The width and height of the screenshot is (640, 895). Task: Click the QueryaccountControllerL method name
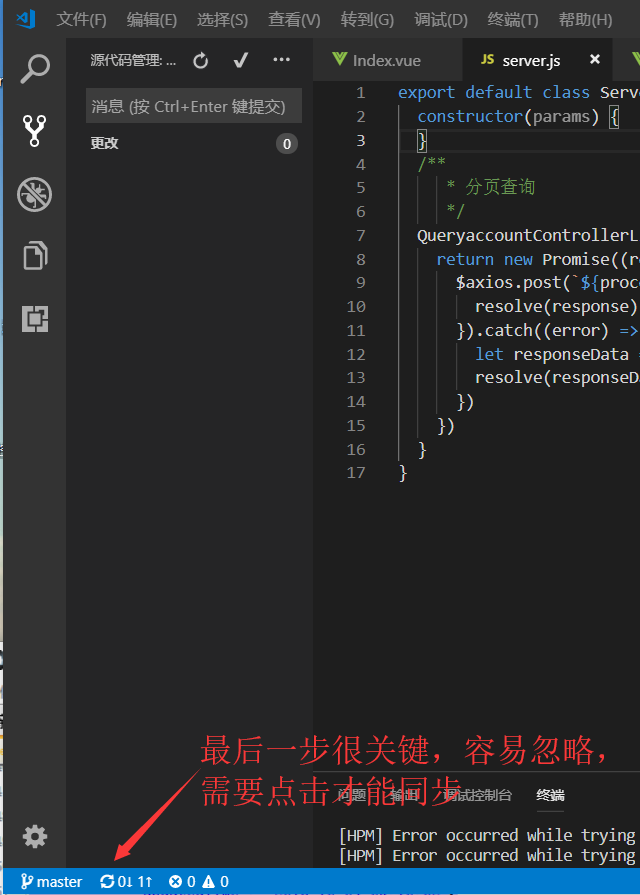point(528,235)
